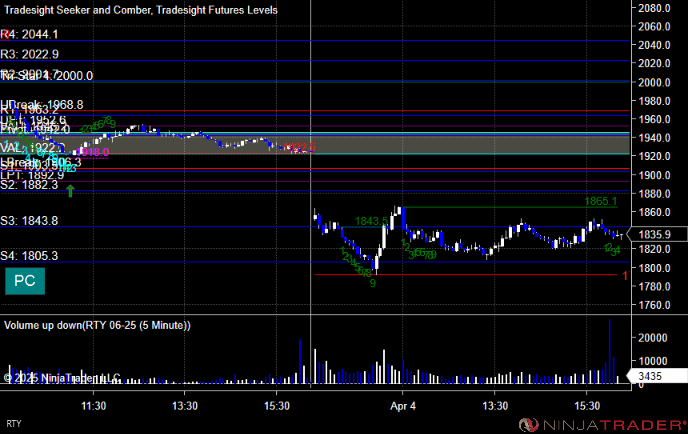Viewport: 688px width, 434px height.
Task: Click the 2000.0 price axis value
Action: [654, 82]
